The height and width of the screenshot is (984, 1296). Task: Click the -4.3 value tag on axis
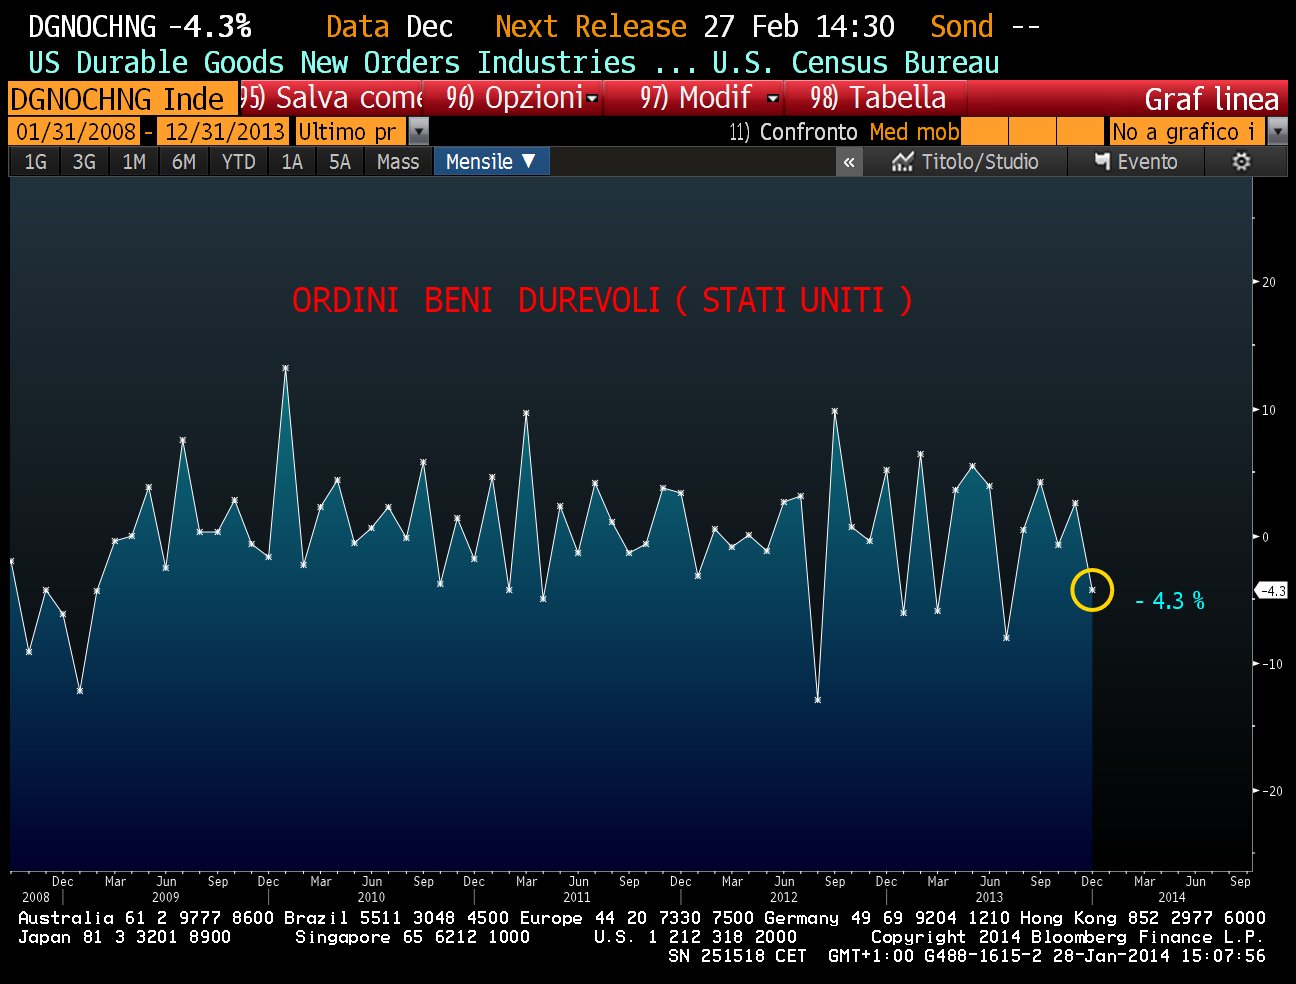[1272, 591]
